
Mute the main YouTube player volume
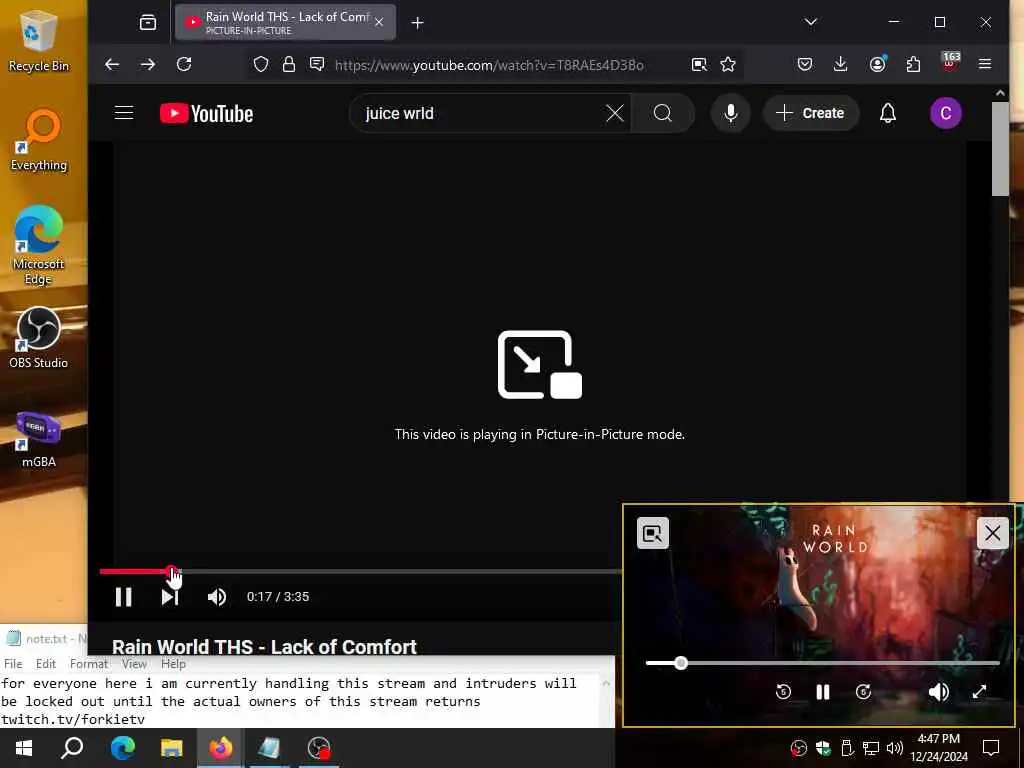click(217, 597)
